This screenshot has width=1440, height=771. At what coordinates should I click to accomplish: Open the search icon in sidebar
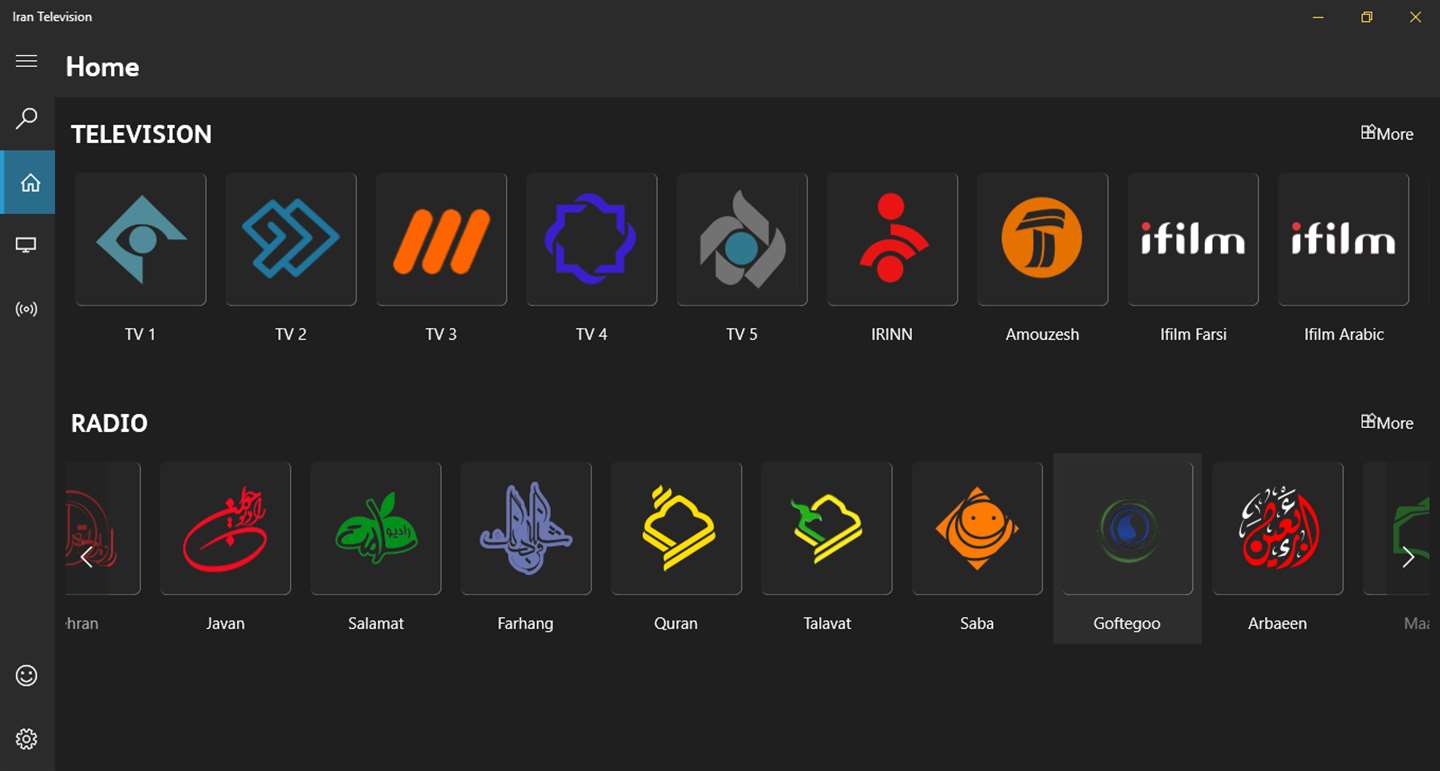tap(27, 119)
